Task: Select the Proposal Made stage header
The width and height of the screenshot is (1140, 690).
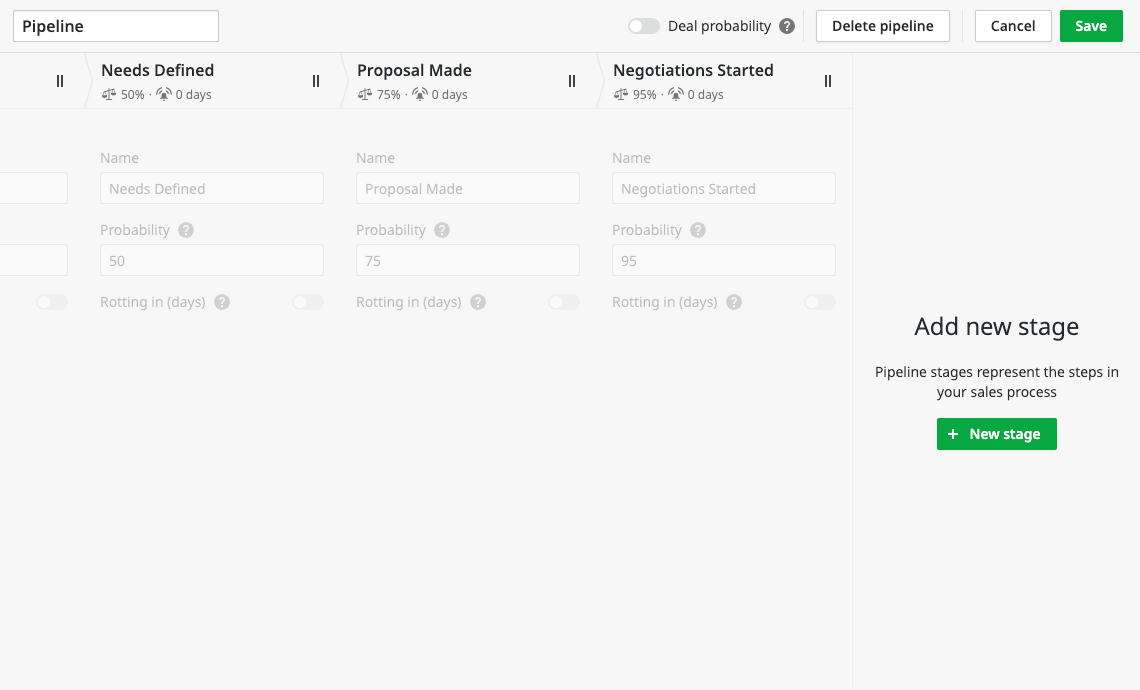Action: (x=440, y=80)
